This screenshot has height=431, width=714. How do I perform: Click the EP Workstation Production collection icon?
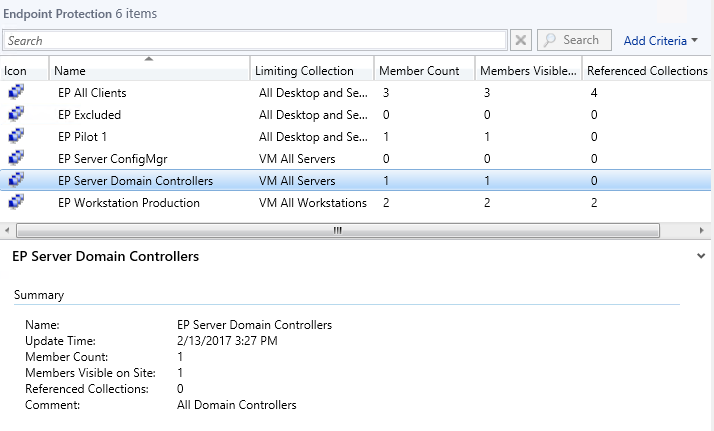16,203
